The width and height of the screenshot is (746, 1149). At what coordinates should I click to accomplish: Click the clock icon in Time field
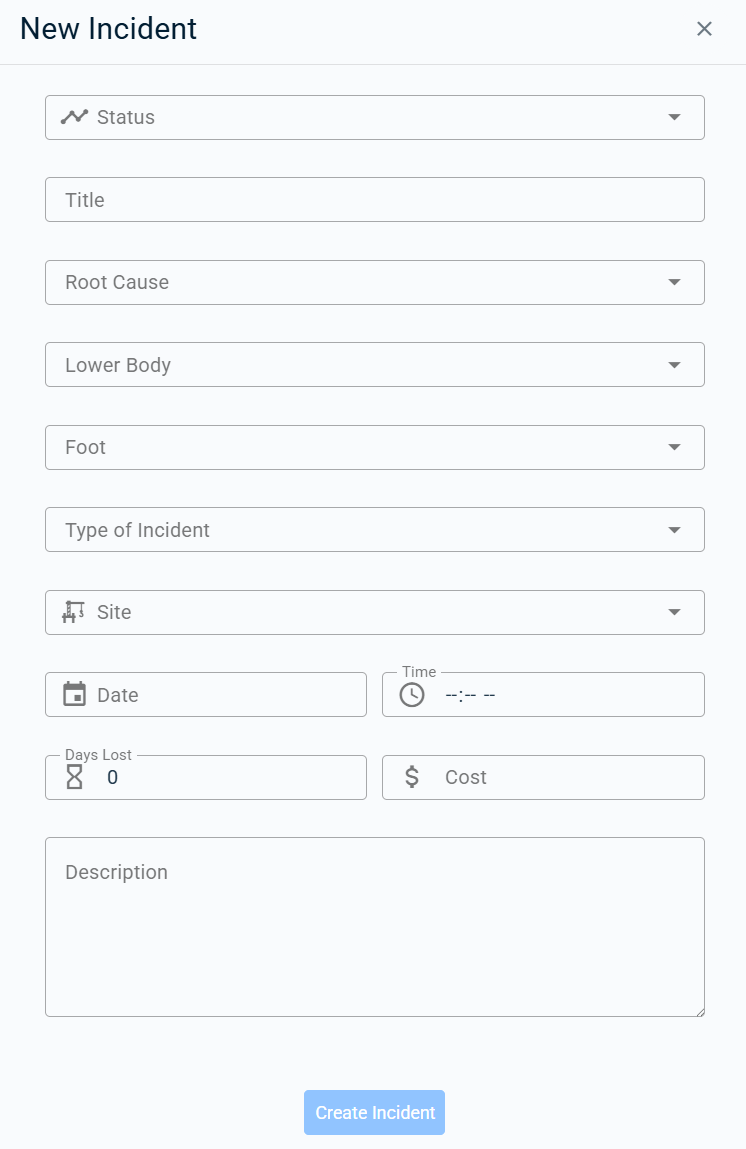412,695
